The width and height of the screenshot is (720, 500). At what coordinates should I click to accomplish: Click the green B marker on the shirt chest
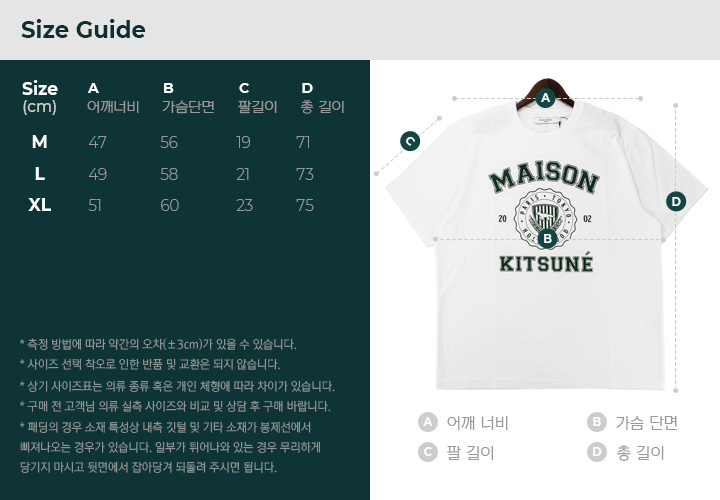[546, 238]
